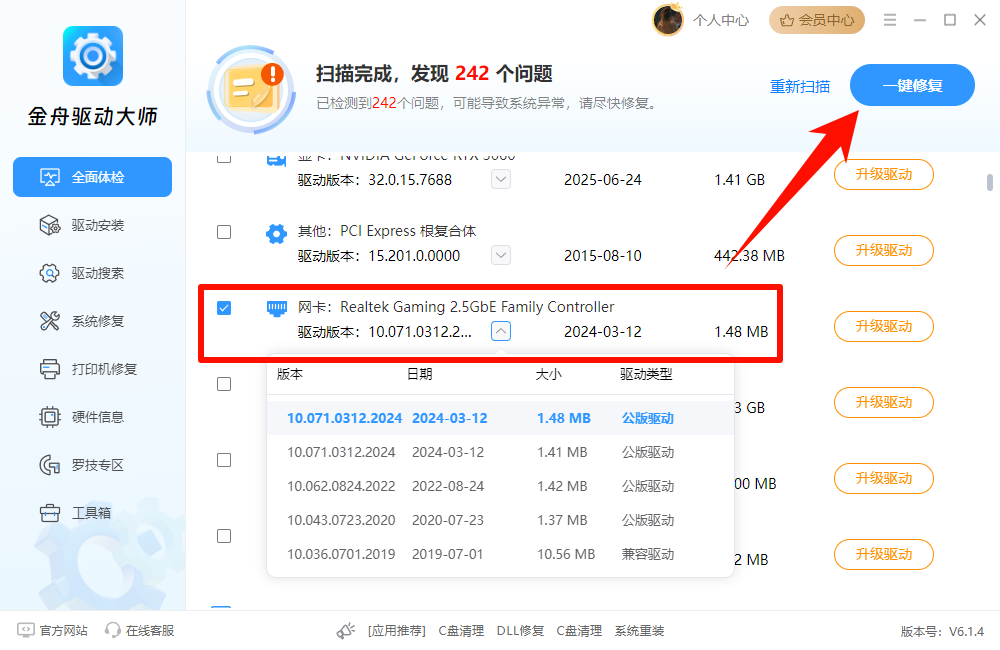The width and height of the screenshot is (1000, 650).
Task: Click the 全面体检 monitor icon
Action: (x=50, y=177)
